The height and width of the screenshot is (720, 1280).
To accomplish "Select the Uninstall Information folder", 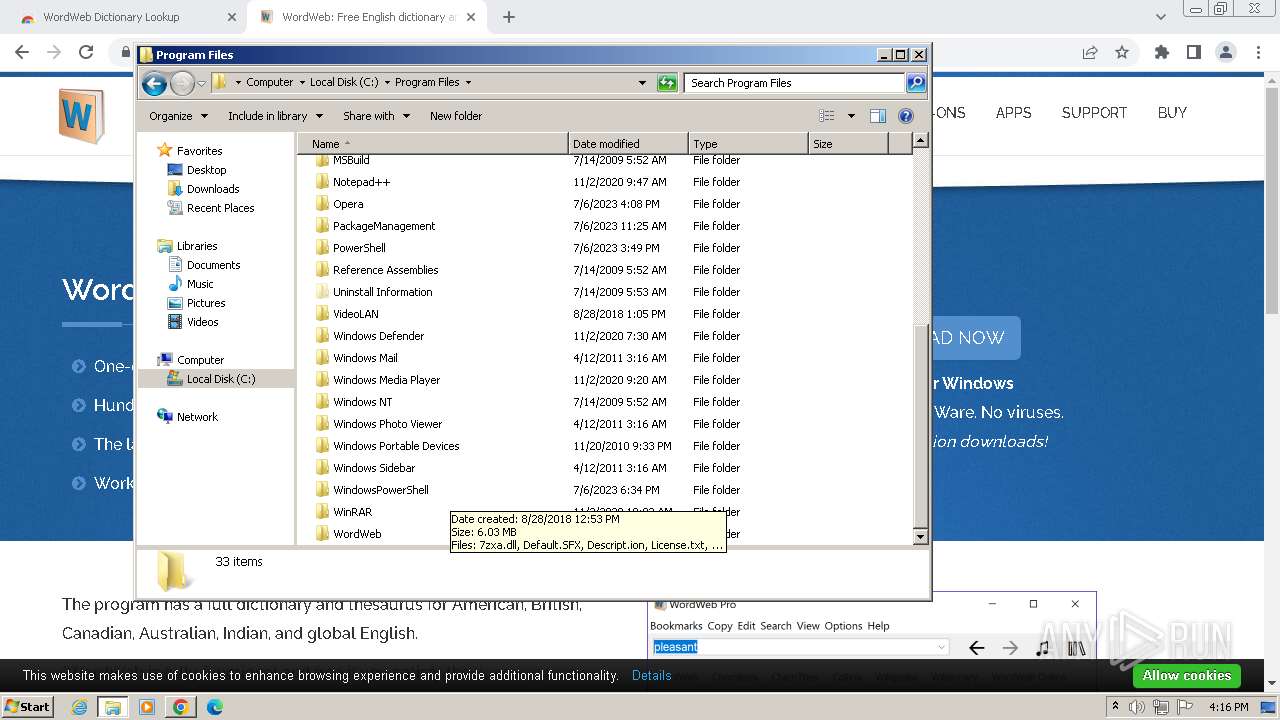I will click(382, 292).
